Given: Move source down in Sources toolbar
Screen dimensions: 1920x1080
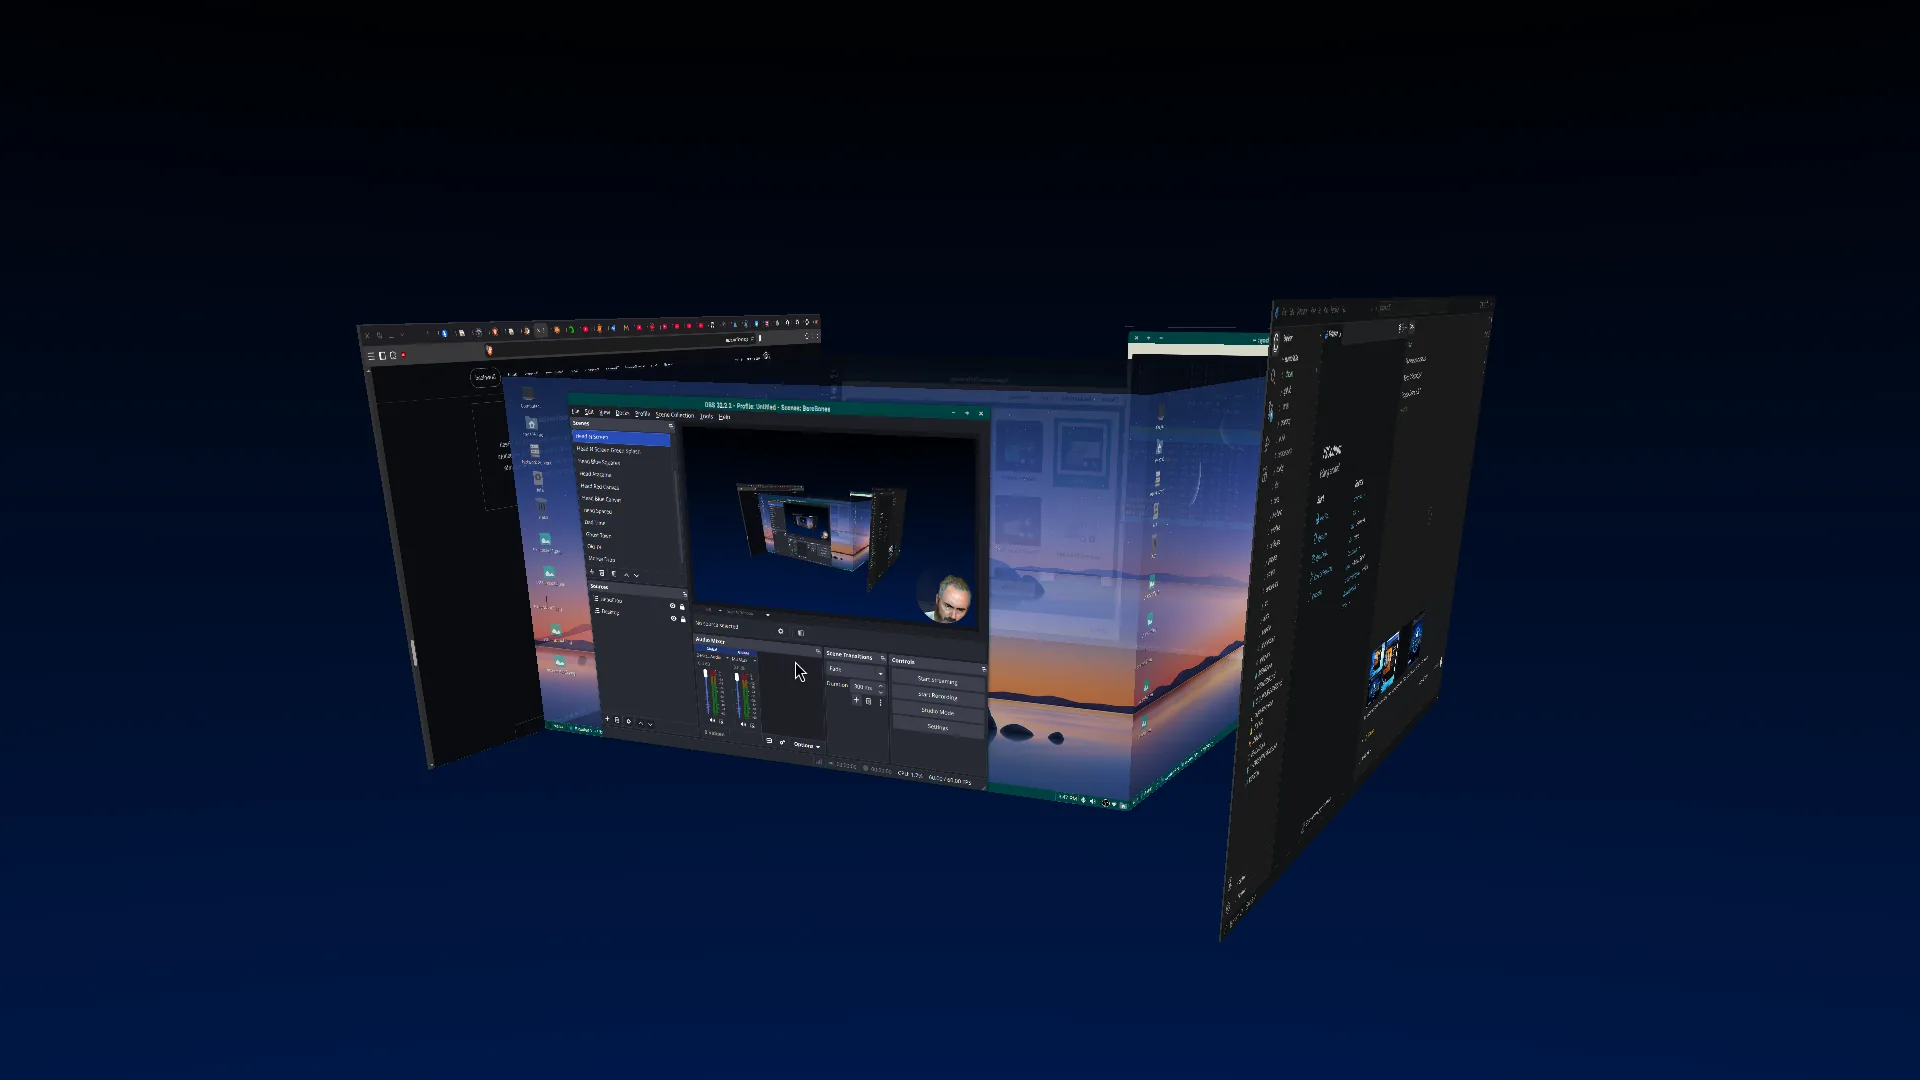Looking at the screenshot, I should [650, 724].
